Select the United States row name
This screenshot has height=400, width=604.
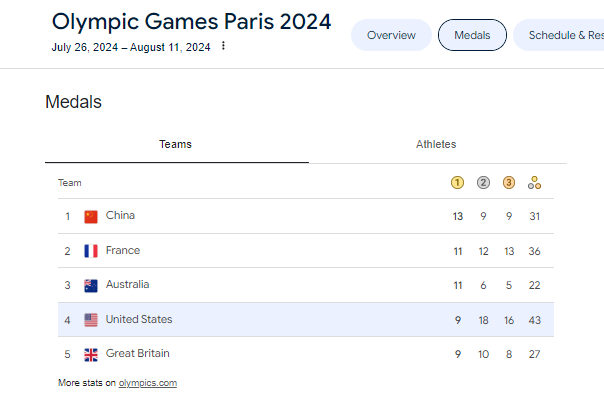[139, 320]
